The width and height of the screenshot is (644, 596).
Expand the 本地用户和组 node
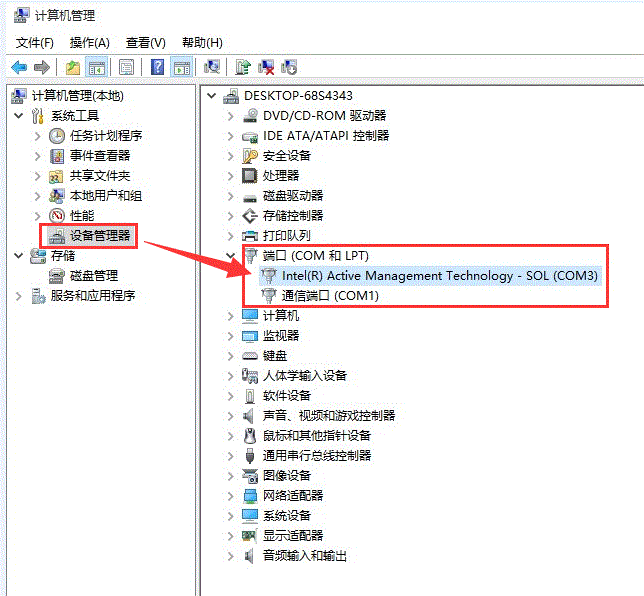click(37, 196)
